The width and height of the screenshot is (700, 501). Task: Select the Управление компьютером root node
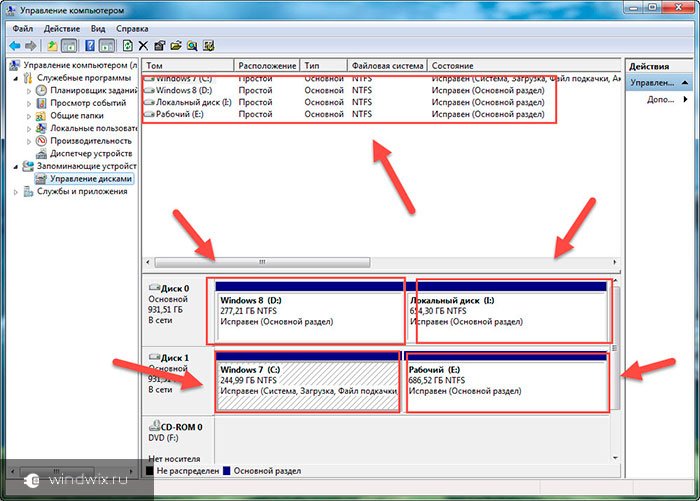point(75,65)
